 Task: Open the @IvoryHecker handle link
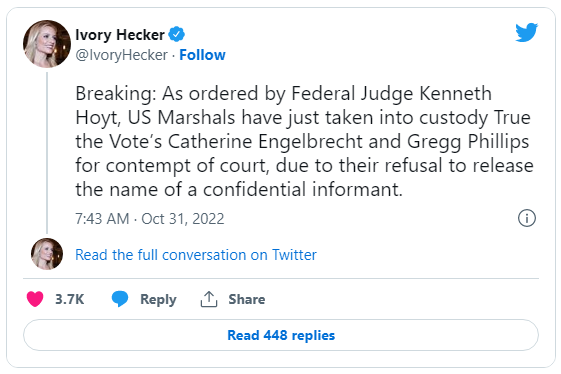[x=121, y=55]
